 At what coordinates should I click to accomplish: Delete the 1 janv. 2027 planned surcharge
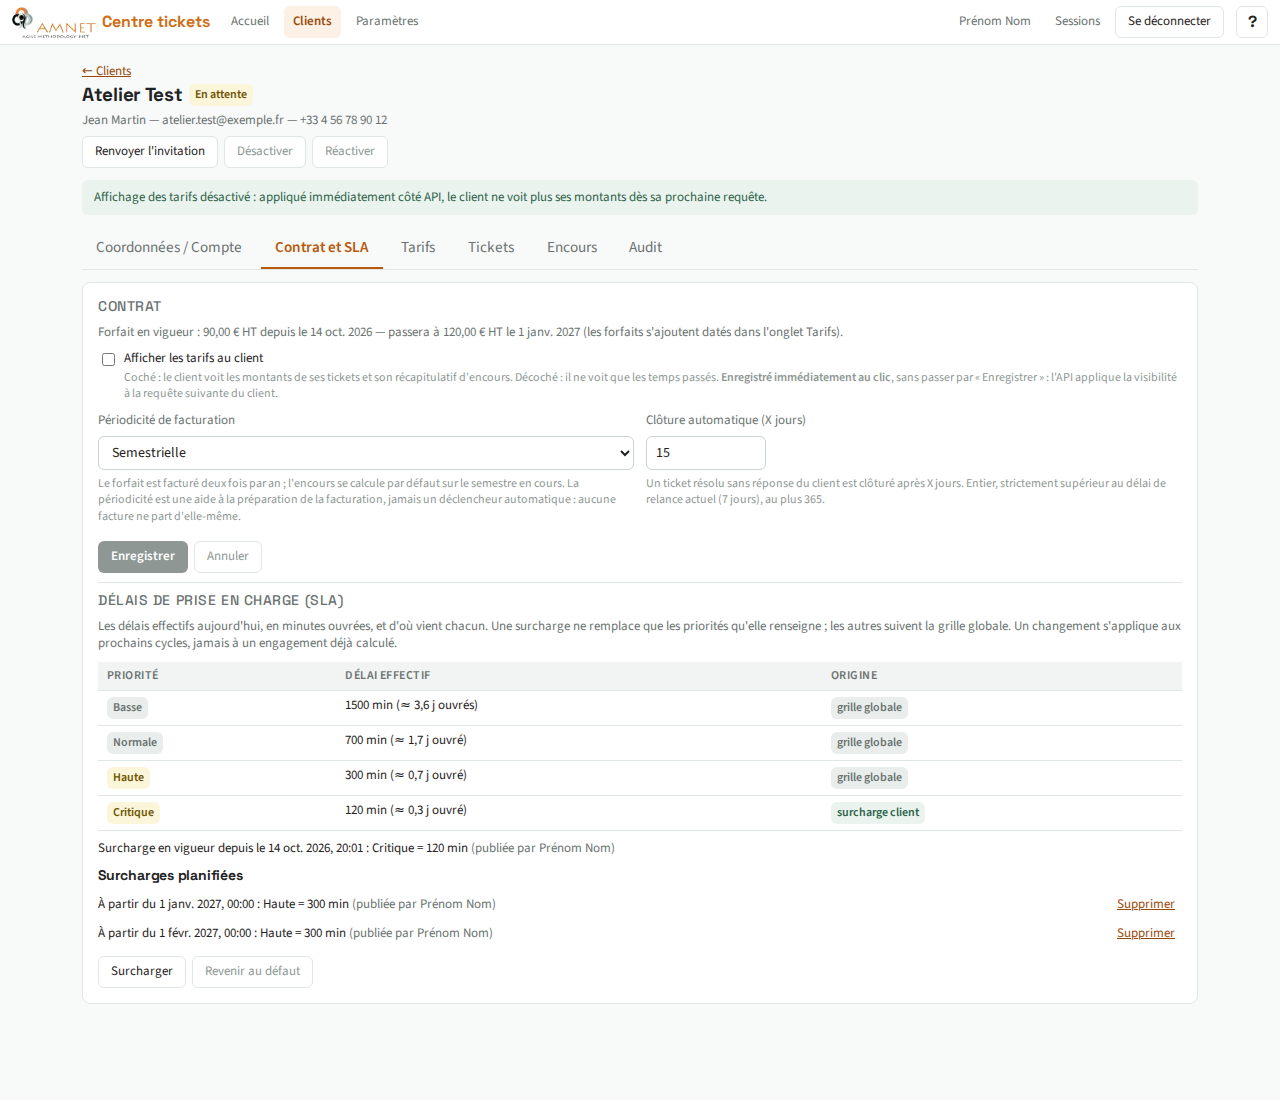pyautogui.click(x=1145, y=904)
